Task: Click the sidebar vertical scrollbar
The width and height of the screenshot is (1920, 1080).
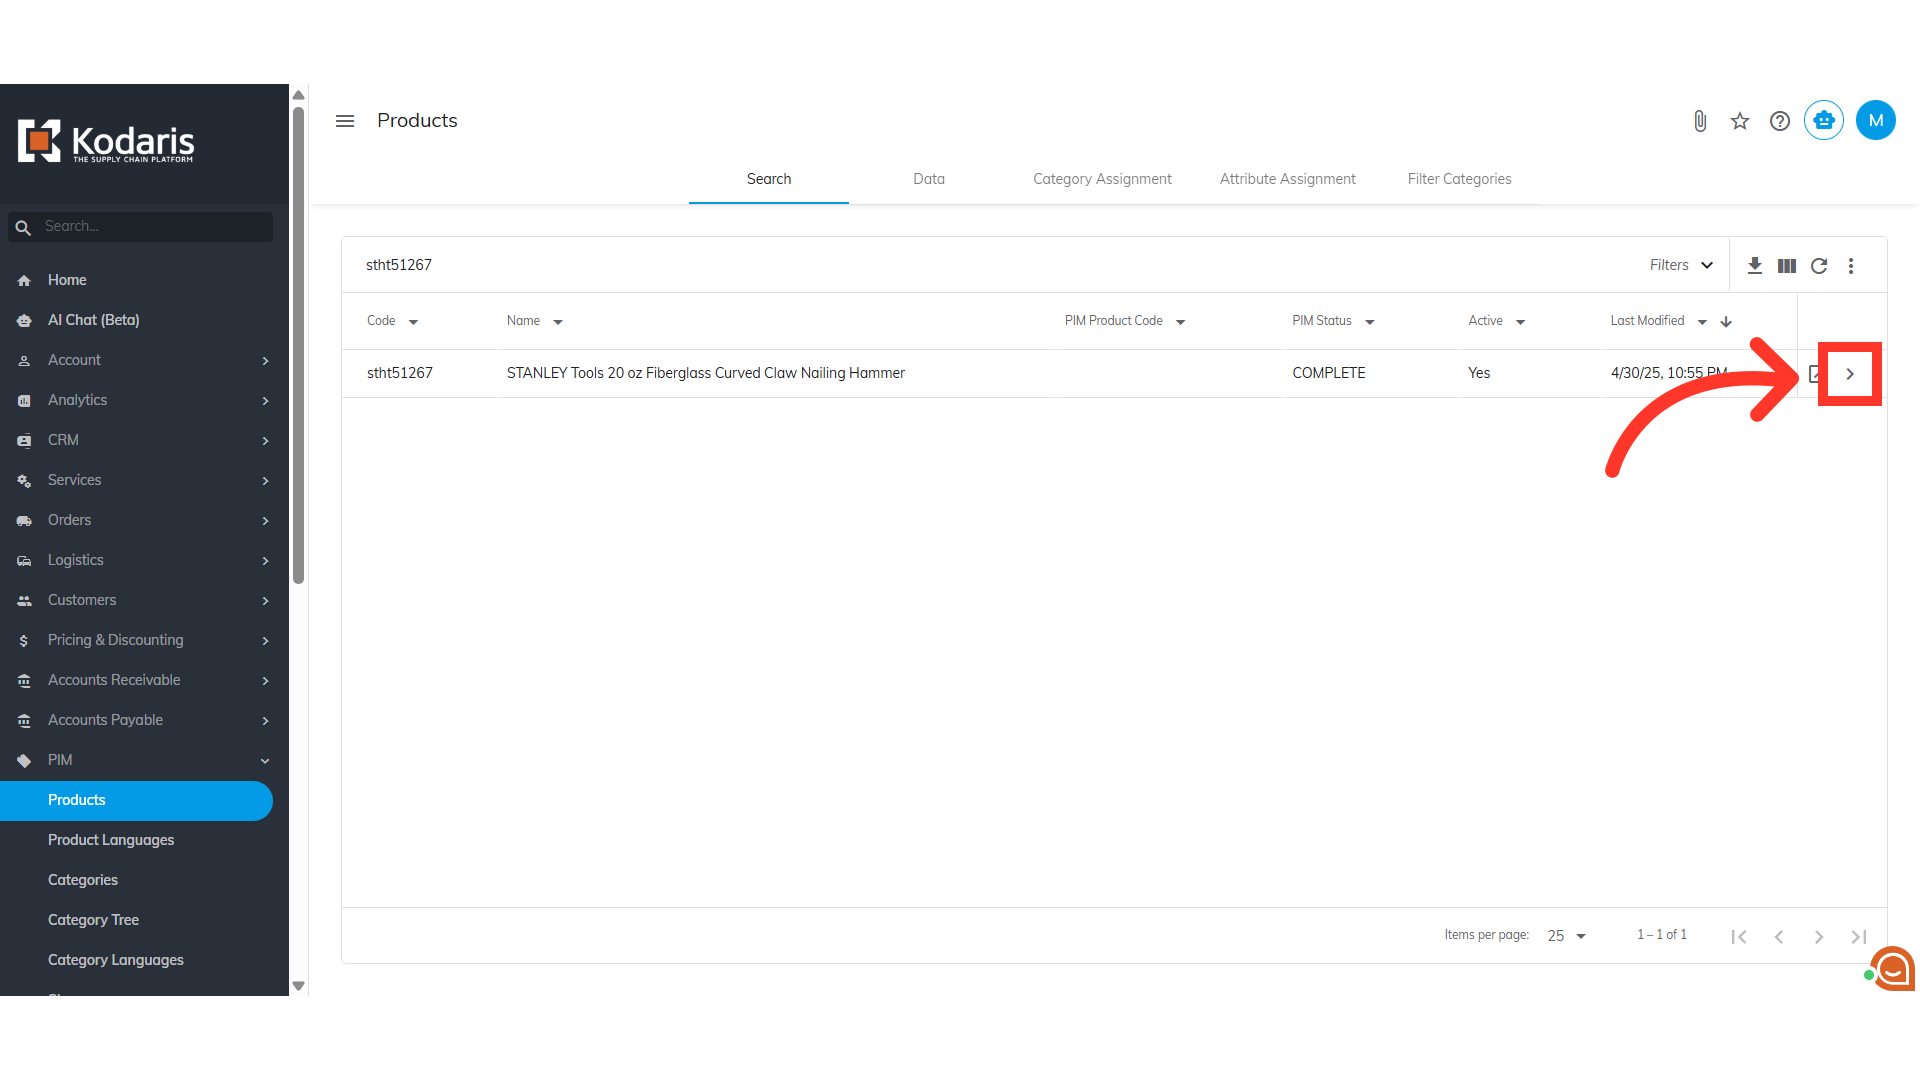Action: point(298,345)
